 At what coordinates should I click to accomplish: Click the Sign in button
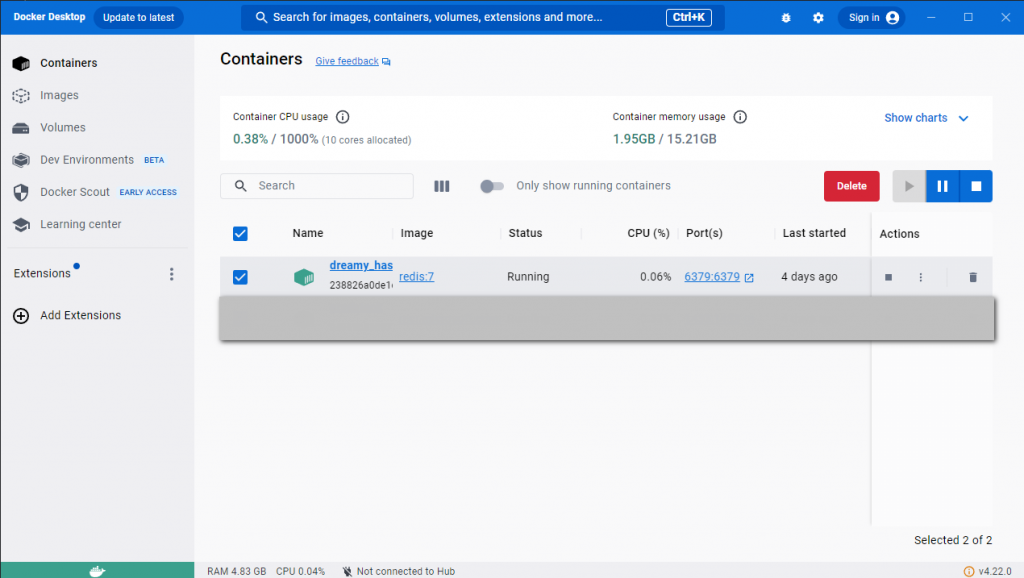pyautogui.click(x=872, y=18)
